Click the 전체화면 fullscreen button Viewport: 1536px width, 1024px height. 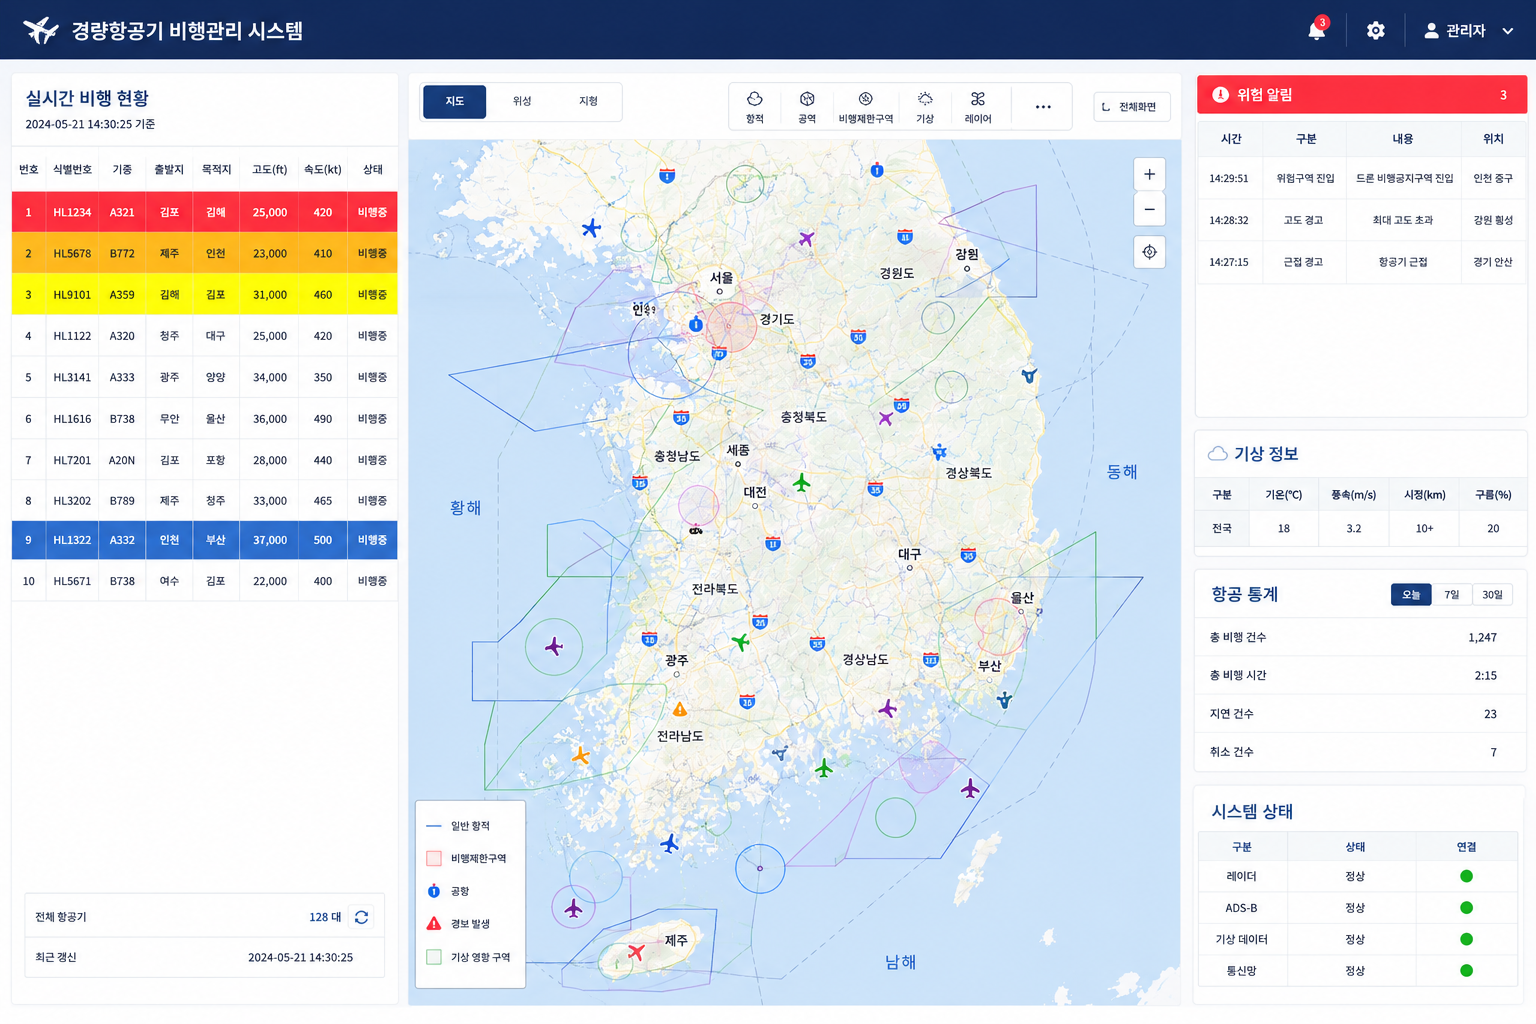point(1132,107)
